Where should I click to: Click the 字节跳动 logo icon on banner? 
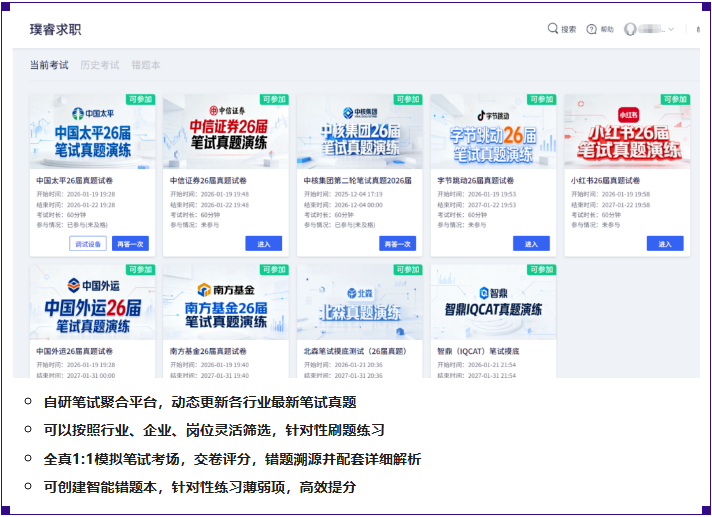481,116
